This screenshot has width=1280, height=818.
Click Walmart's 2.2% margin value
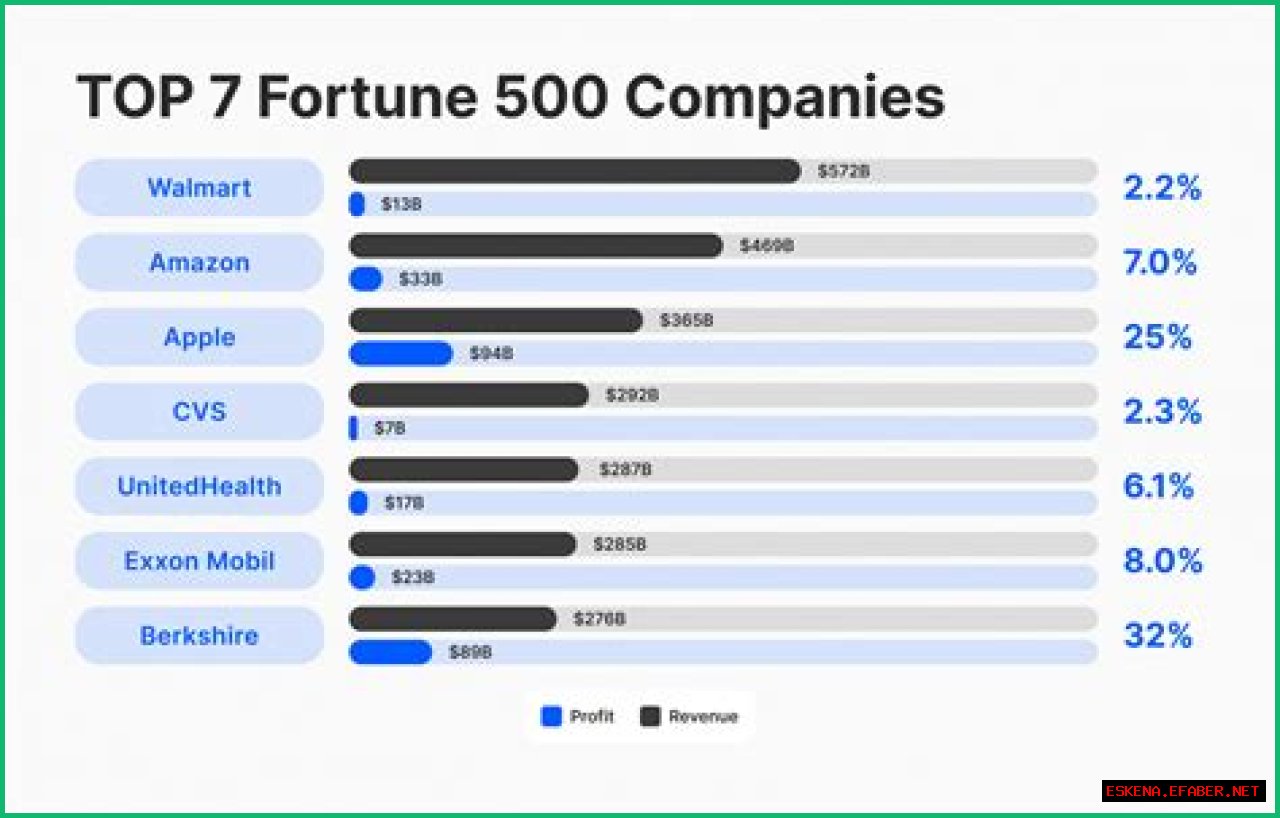point(1162,188)
